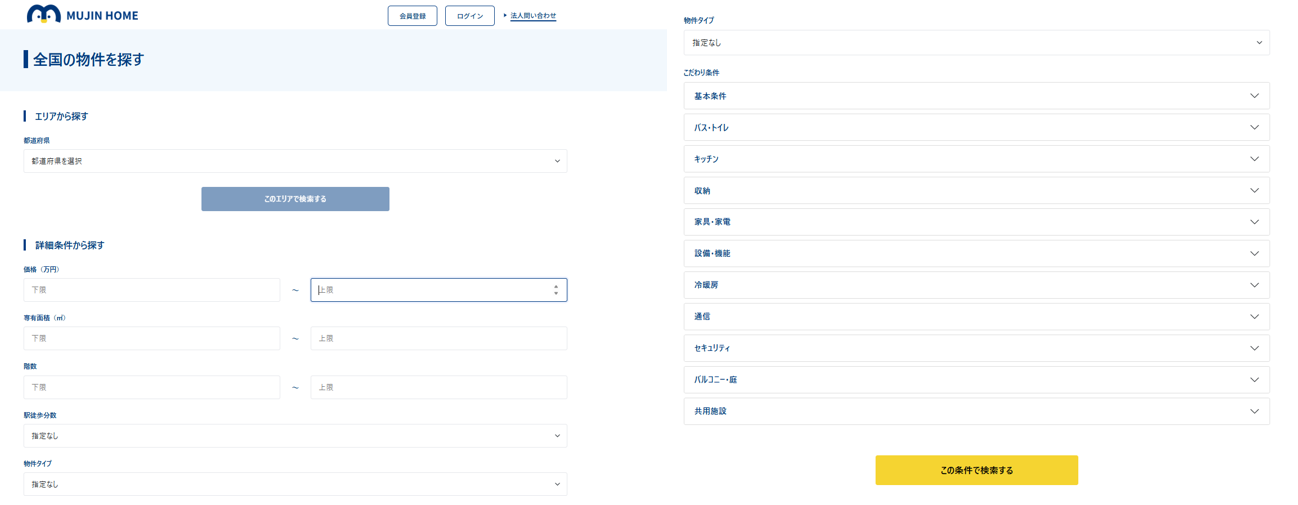Open the 都道府県を選択 dropdown
The width and height of the screenshot is (1298, 505).
coord(295,161)
